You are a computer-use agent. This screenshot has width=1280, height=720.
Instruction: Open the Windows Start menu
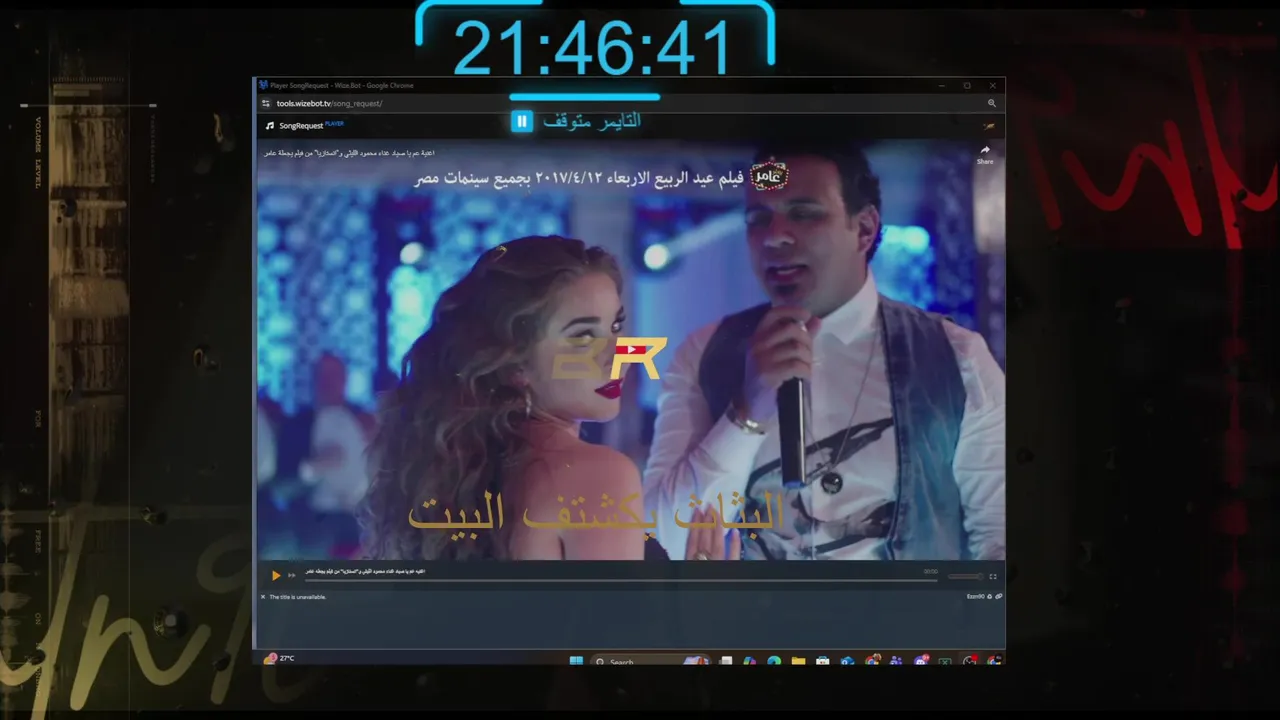(576, 661)
